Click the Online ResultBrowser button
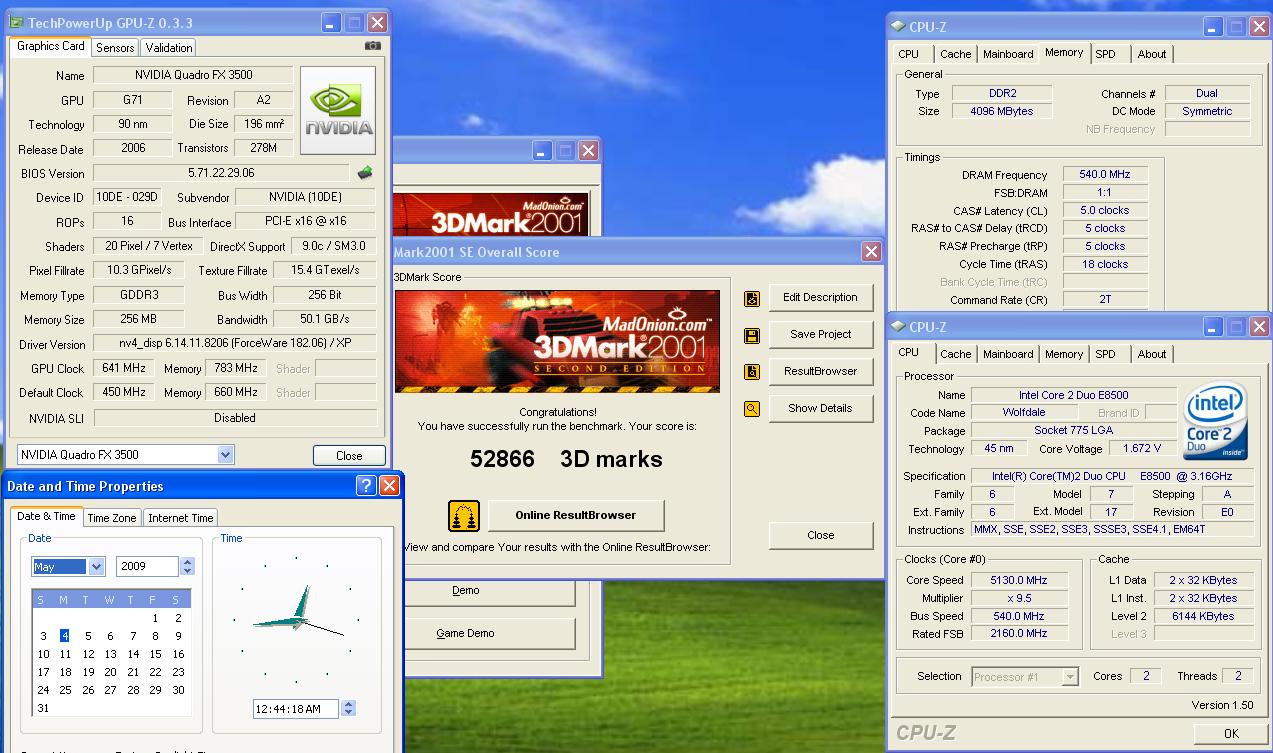Viewport: 1273px width, 753px height. (x=575, y=516)
